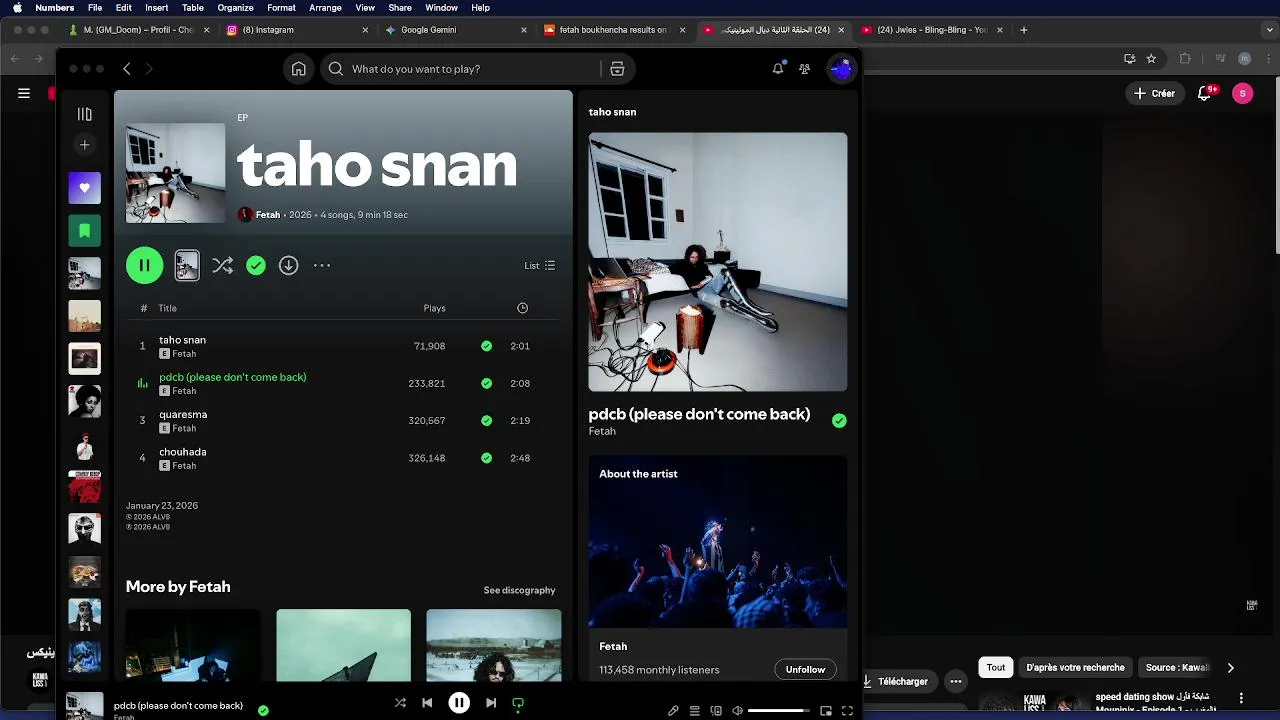1280x720 pixels.
Task: Select Tout filter chip in YouTube
Action: (x=996, y=668)
